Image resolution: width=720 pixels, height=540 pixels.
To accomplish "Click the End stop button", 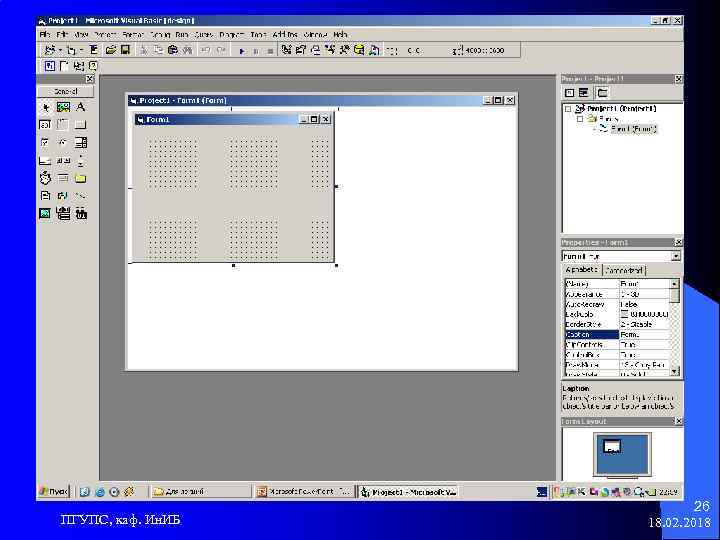I will pyautogui.click(x=270, y=51).
